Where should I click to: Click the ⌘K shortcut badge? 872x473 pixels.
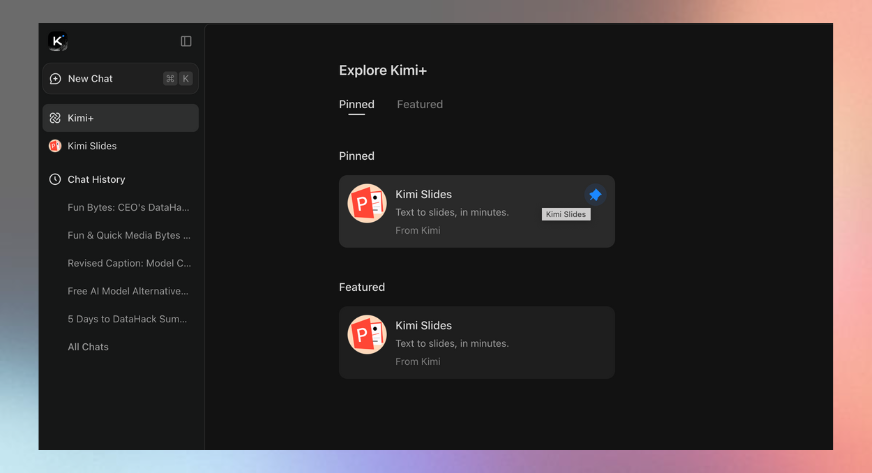tap(177, 79)
